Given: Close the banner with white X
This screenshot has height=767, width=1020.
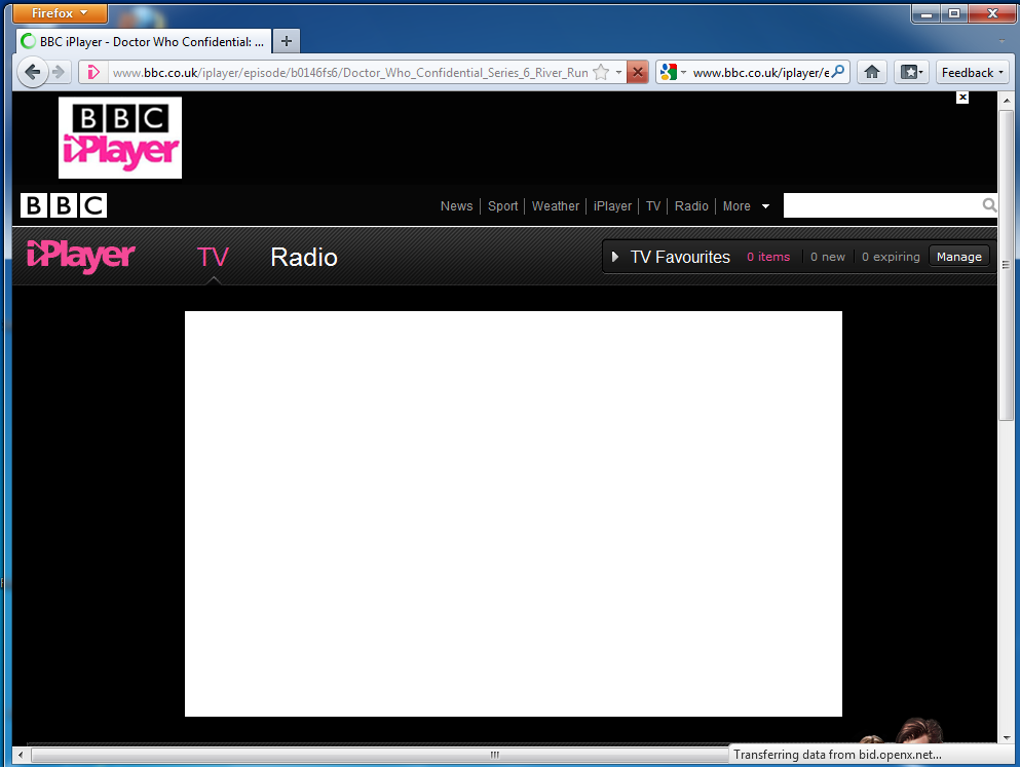Looking at the screenshot, I should [962, 98].
